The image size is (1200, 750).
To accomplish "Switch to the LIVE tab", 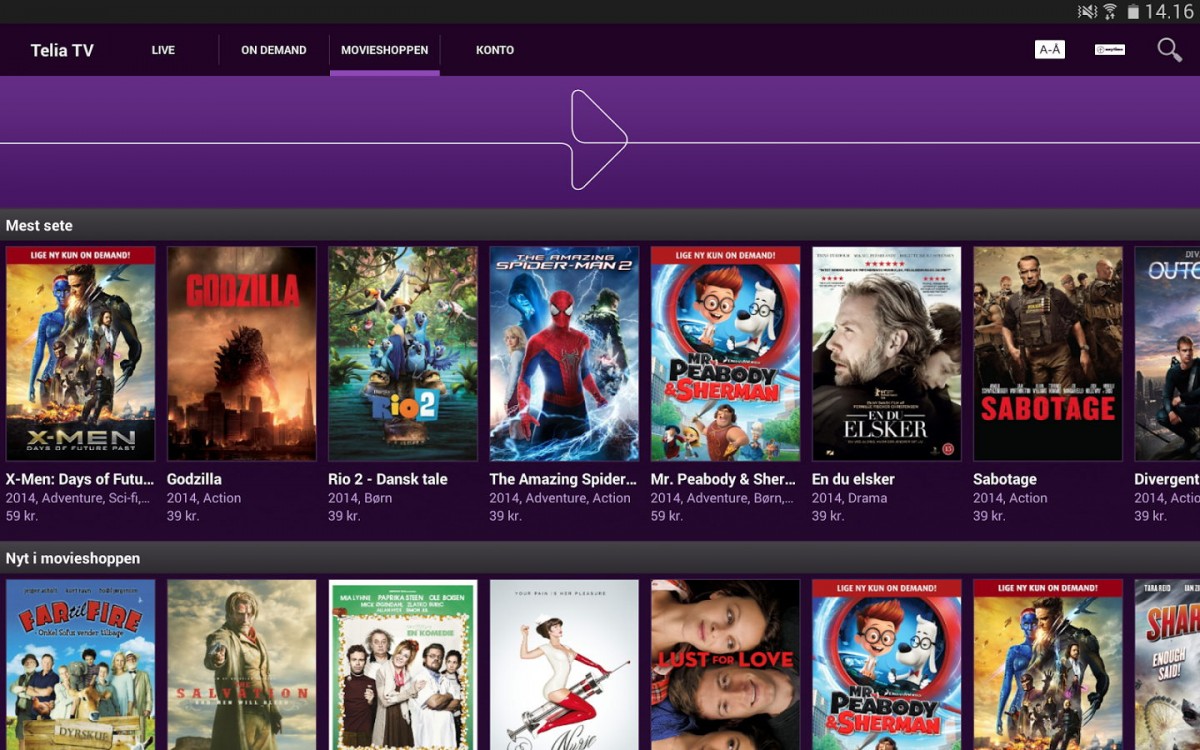I will click(163, 50).
